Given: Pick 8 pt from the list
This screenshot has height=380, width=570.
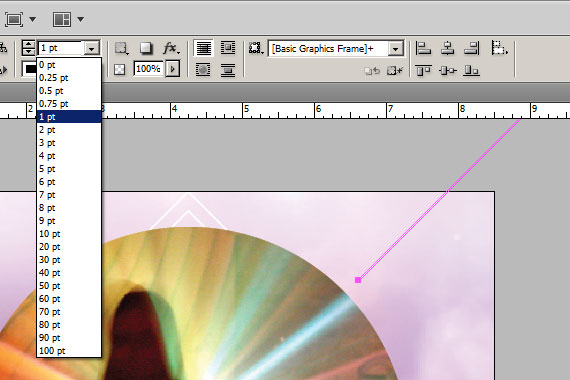Looking at the screenshot, I should click(x=69, y=208).
